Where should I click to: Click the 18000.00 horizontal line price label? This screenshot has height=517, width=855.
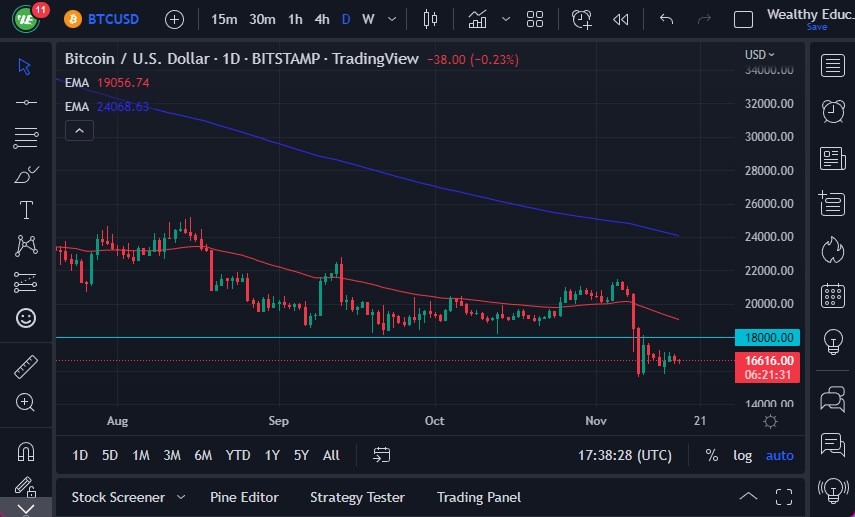point(768,338)
